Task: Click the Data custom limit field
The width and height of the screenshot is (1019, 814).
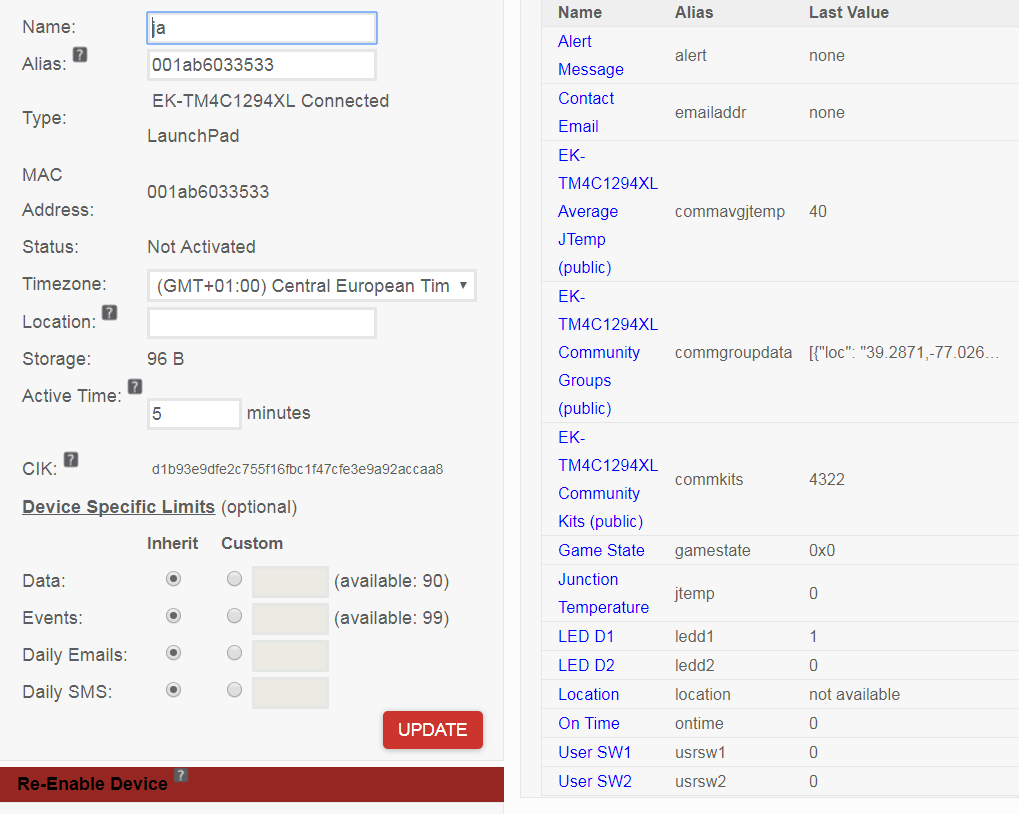Action: [x=290, y=581]
